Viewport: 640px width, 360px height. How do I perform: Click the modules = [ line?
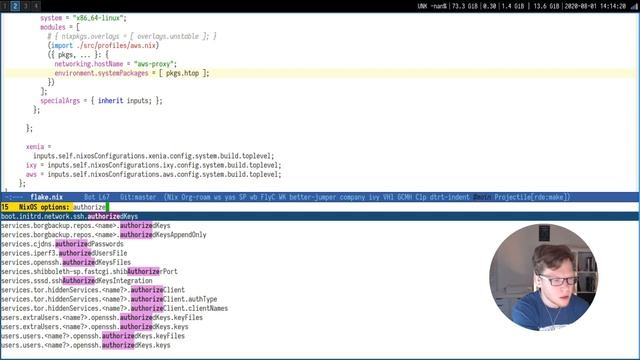click(60, 27)
